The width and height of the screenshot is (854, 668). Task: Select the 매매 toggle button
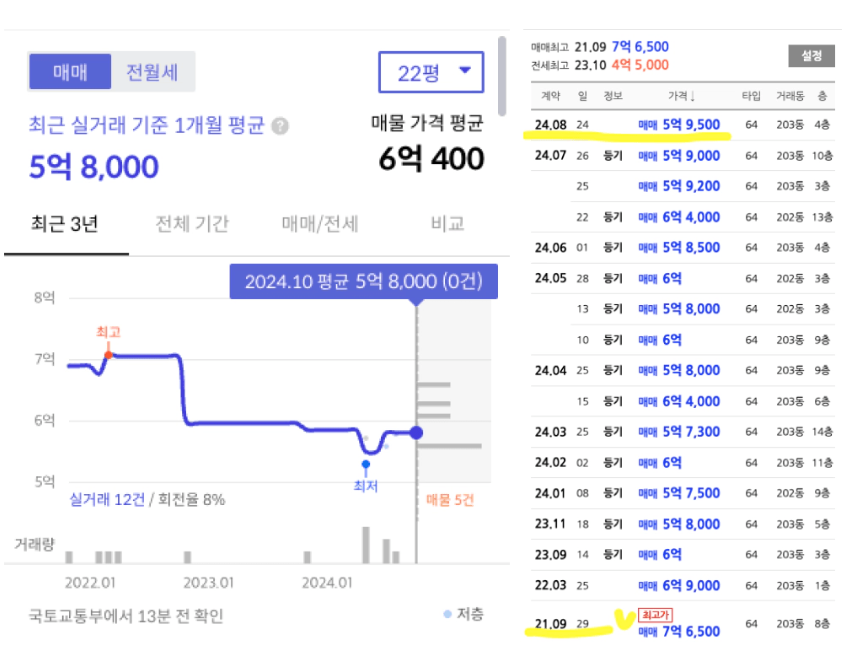point(70,71)
